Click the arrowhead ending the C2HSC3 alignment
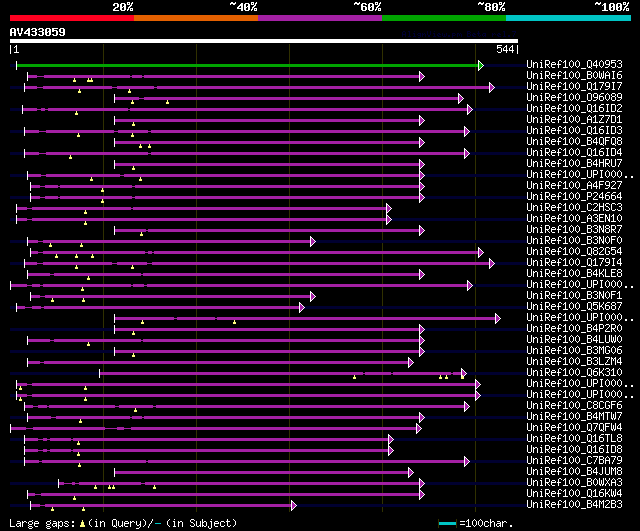This screenshot has width=640, height=531. 389,209
